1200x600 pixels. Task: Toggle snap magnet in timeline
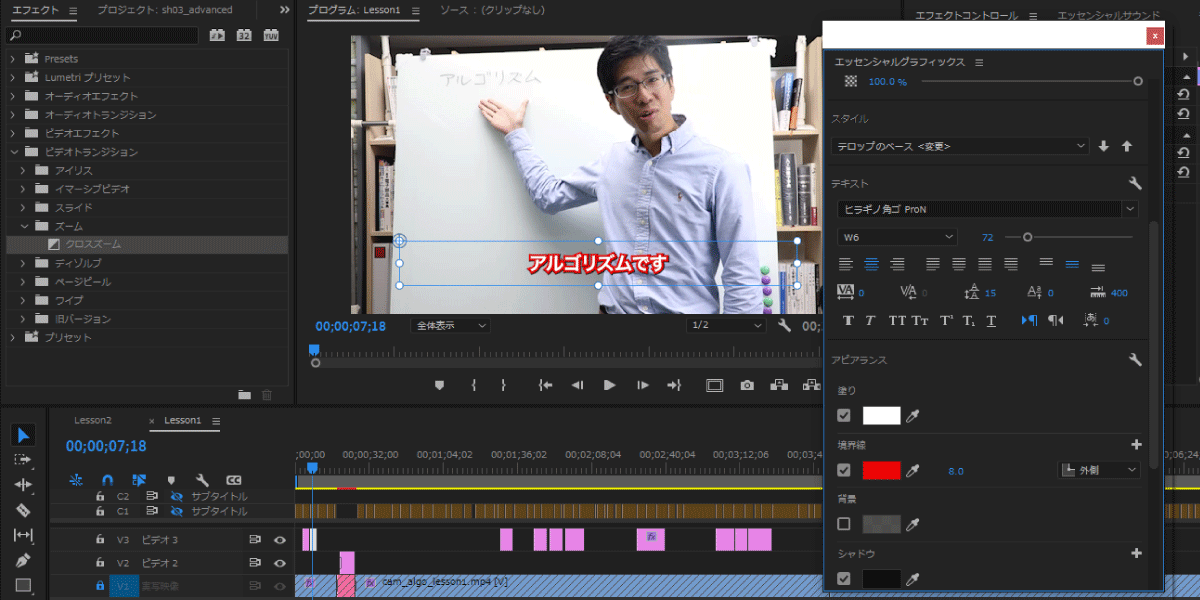click(x=108, y=480)
